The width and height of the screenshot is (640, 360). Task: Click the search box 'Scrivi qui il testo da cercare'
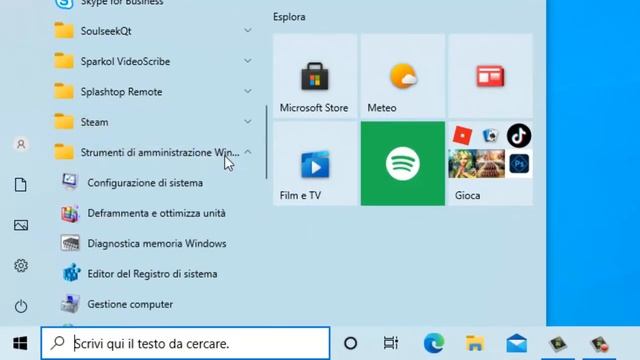(185, 343)
